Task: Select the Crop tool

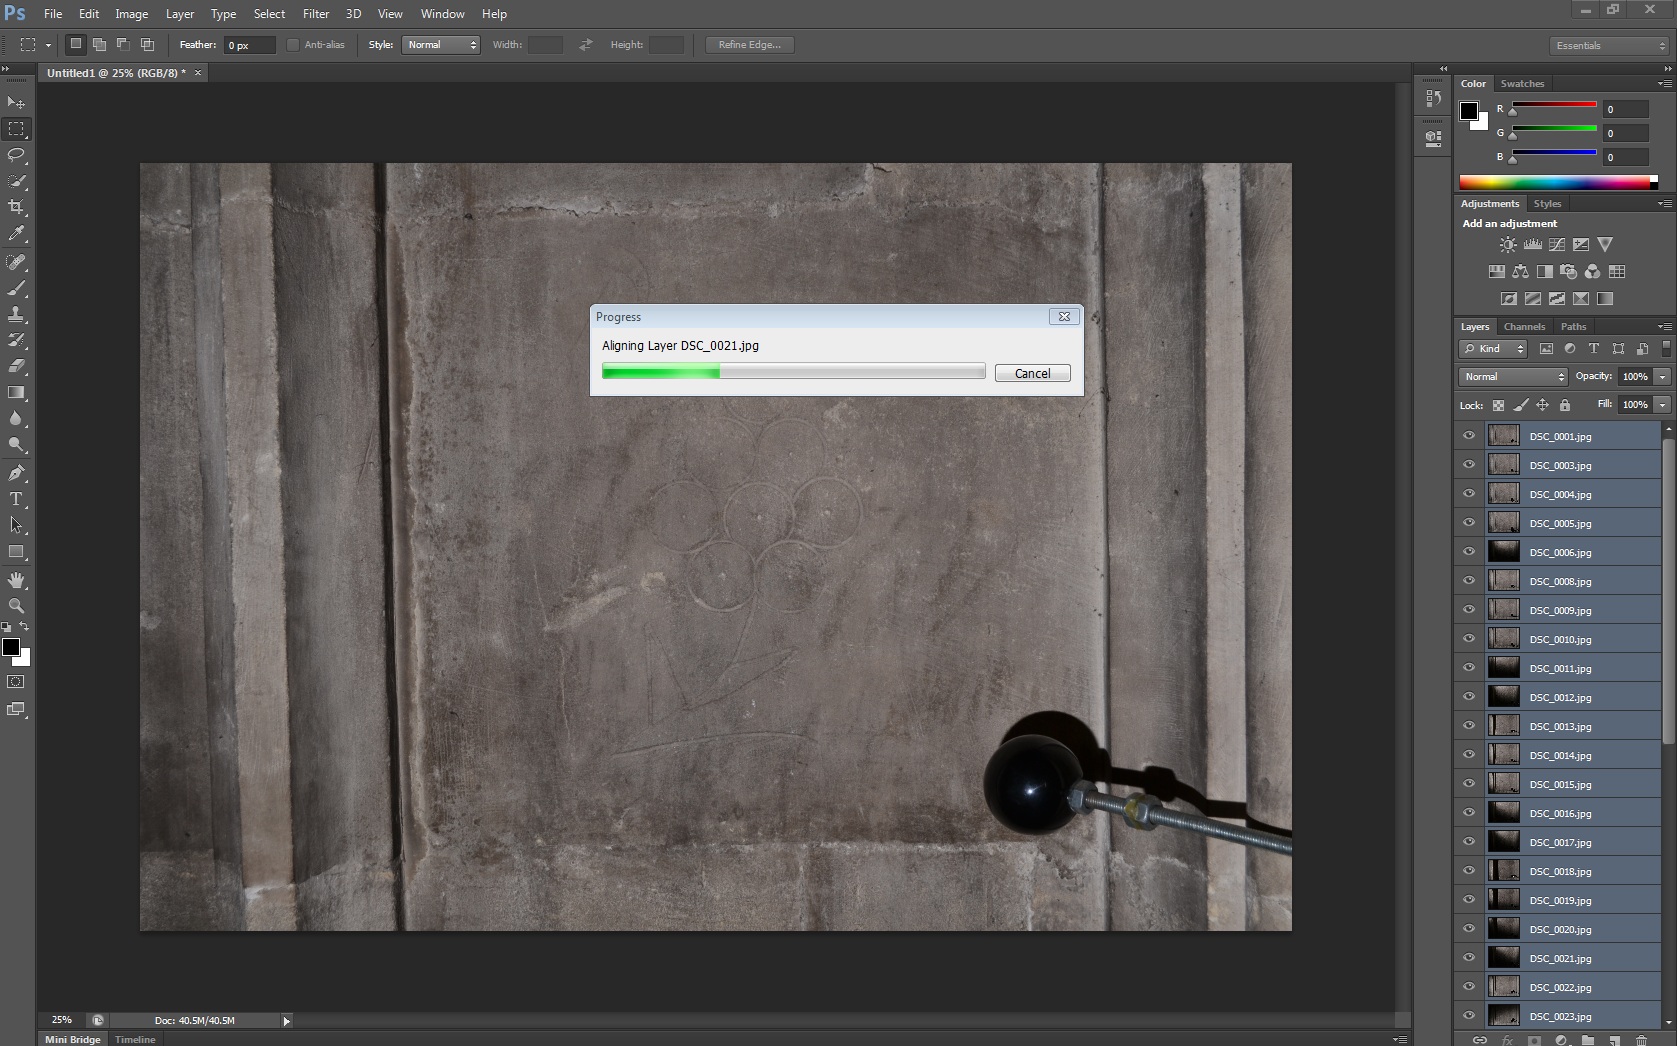Action: (16, 207)
